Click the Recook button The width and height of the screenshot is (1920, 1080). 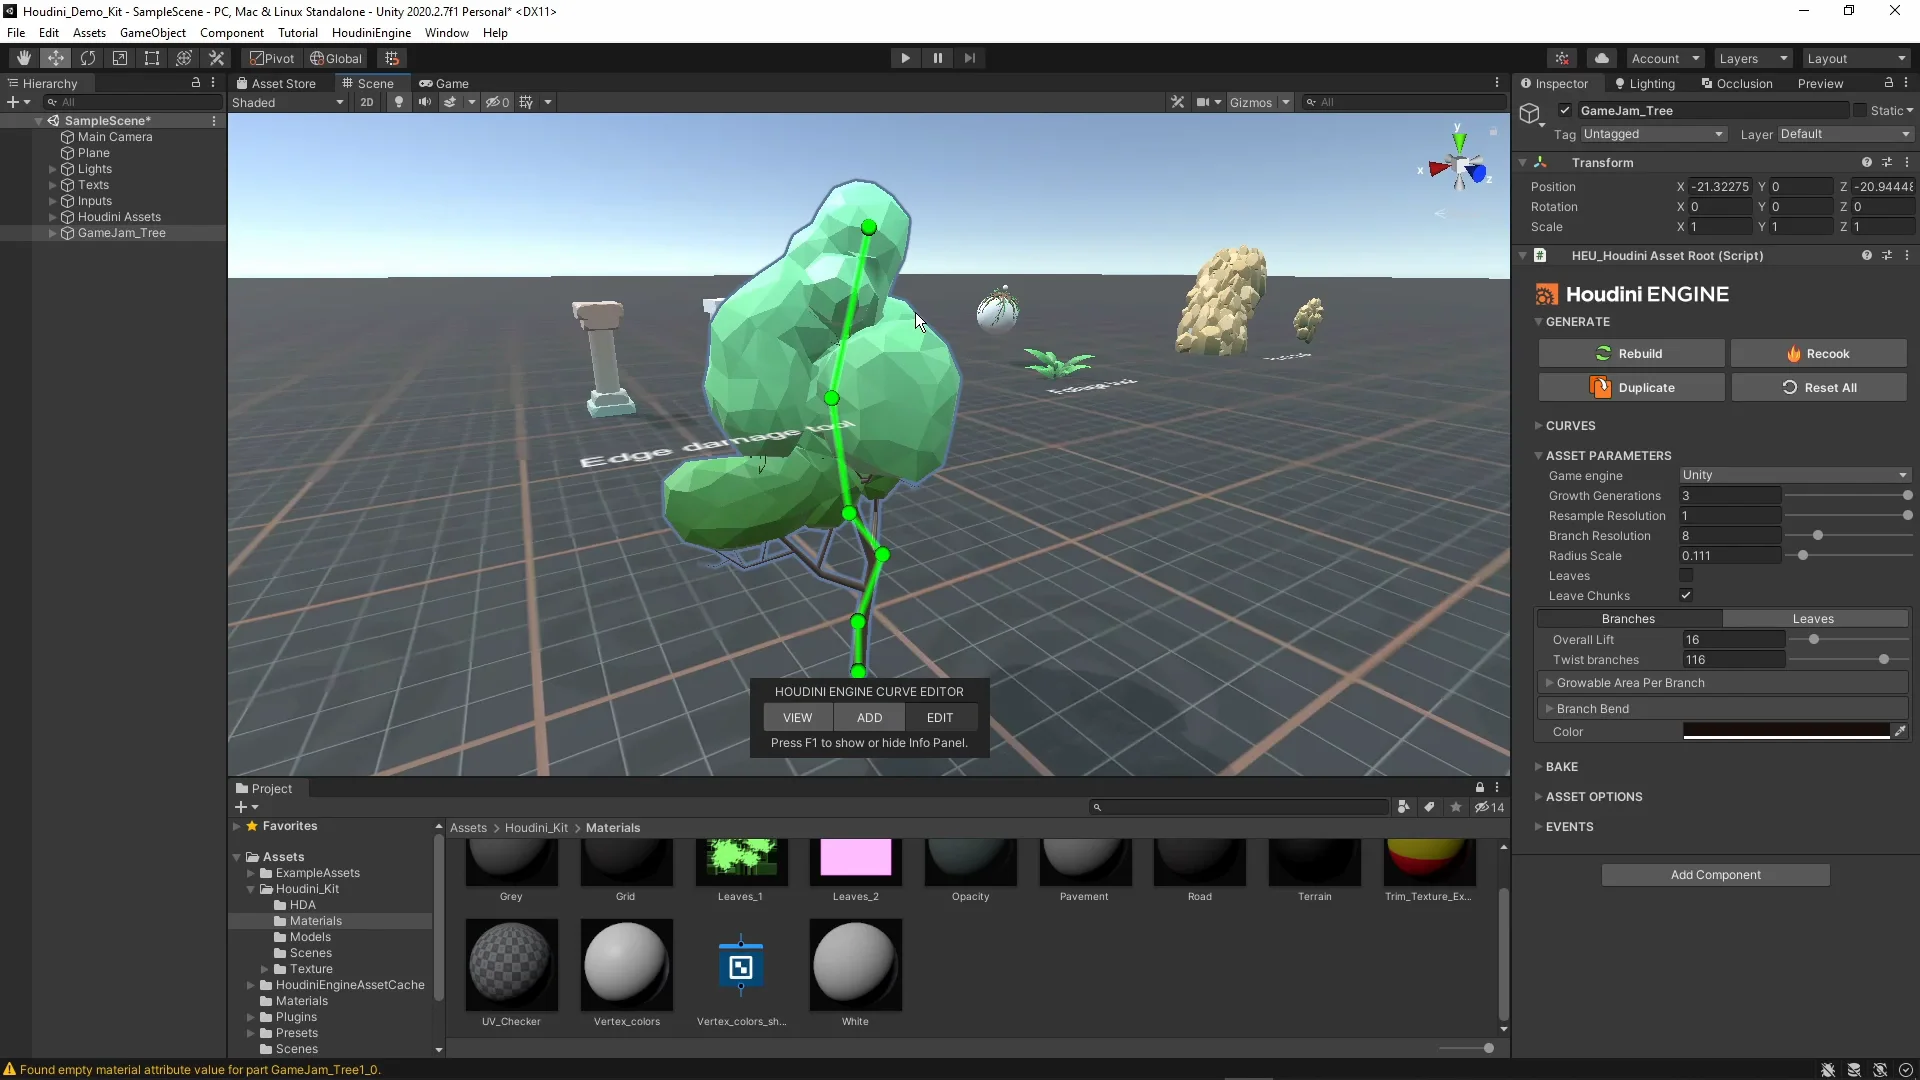(1818, 354)
